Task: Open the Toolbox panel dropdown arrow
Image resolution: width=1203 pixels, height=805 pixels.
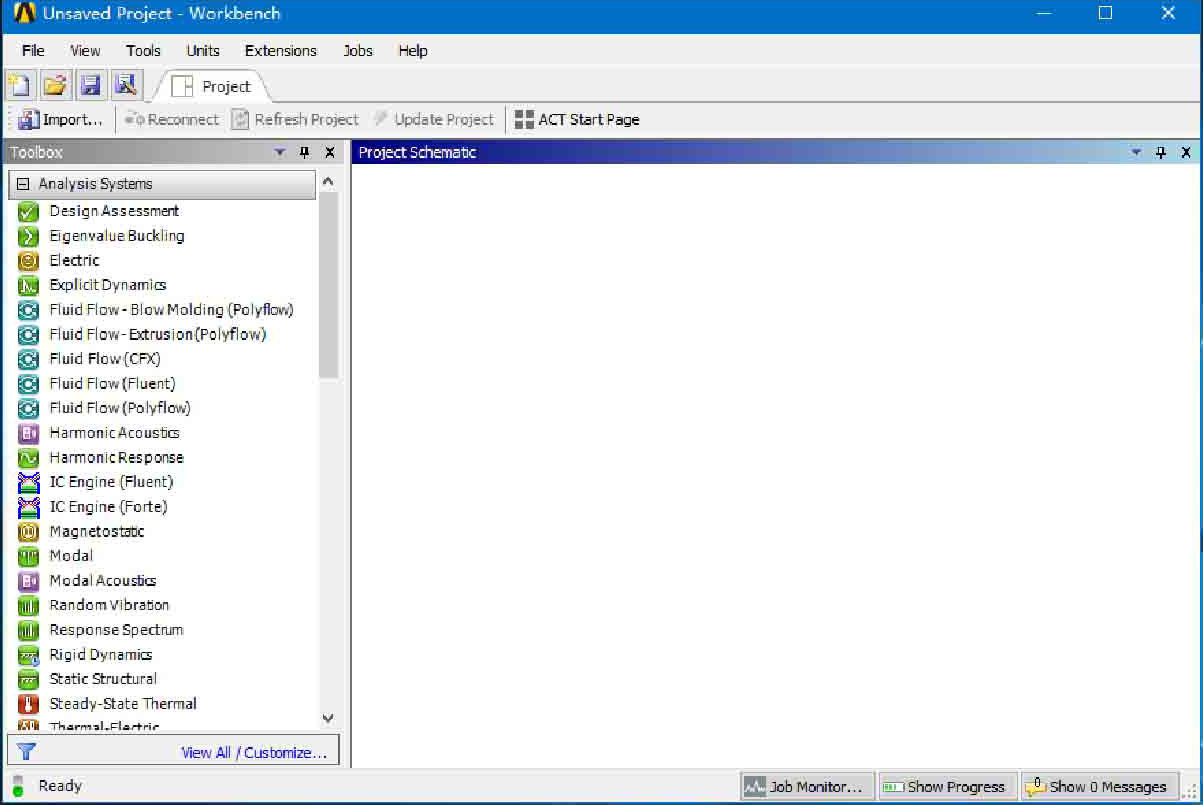Action: (x=280, y=153)
